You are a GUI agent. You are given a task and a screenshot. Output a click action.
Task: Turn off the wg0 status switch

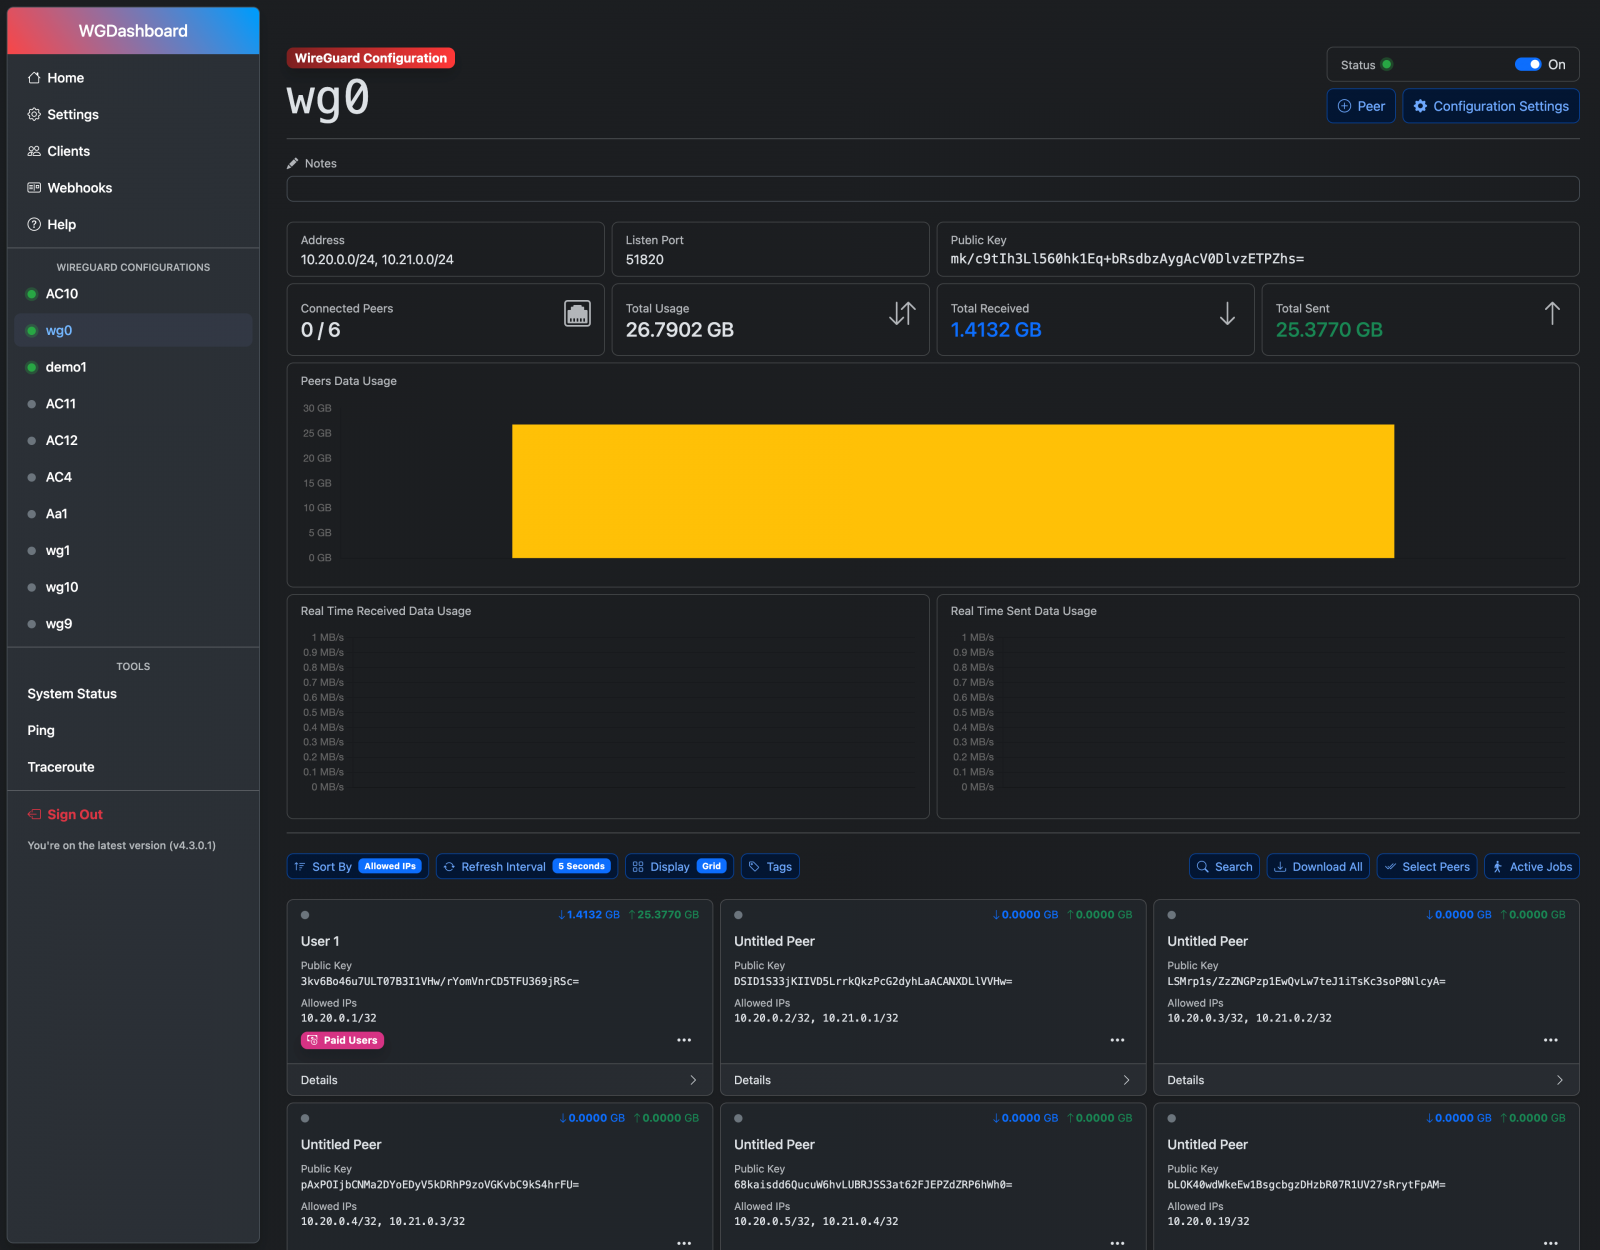(x=1527, y=65)
